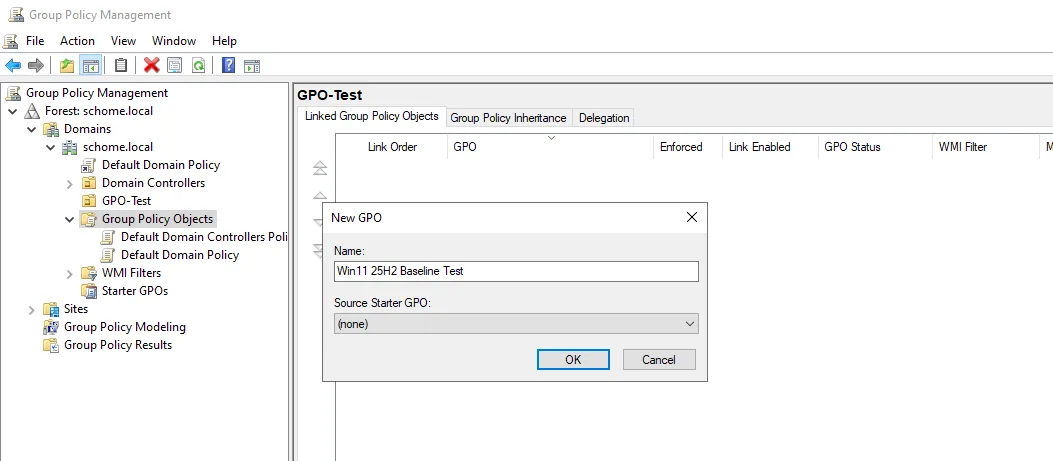Select the GPO-Test OU in tree
The width and height of the screenshot is (1053, 461).
(126, 201)
